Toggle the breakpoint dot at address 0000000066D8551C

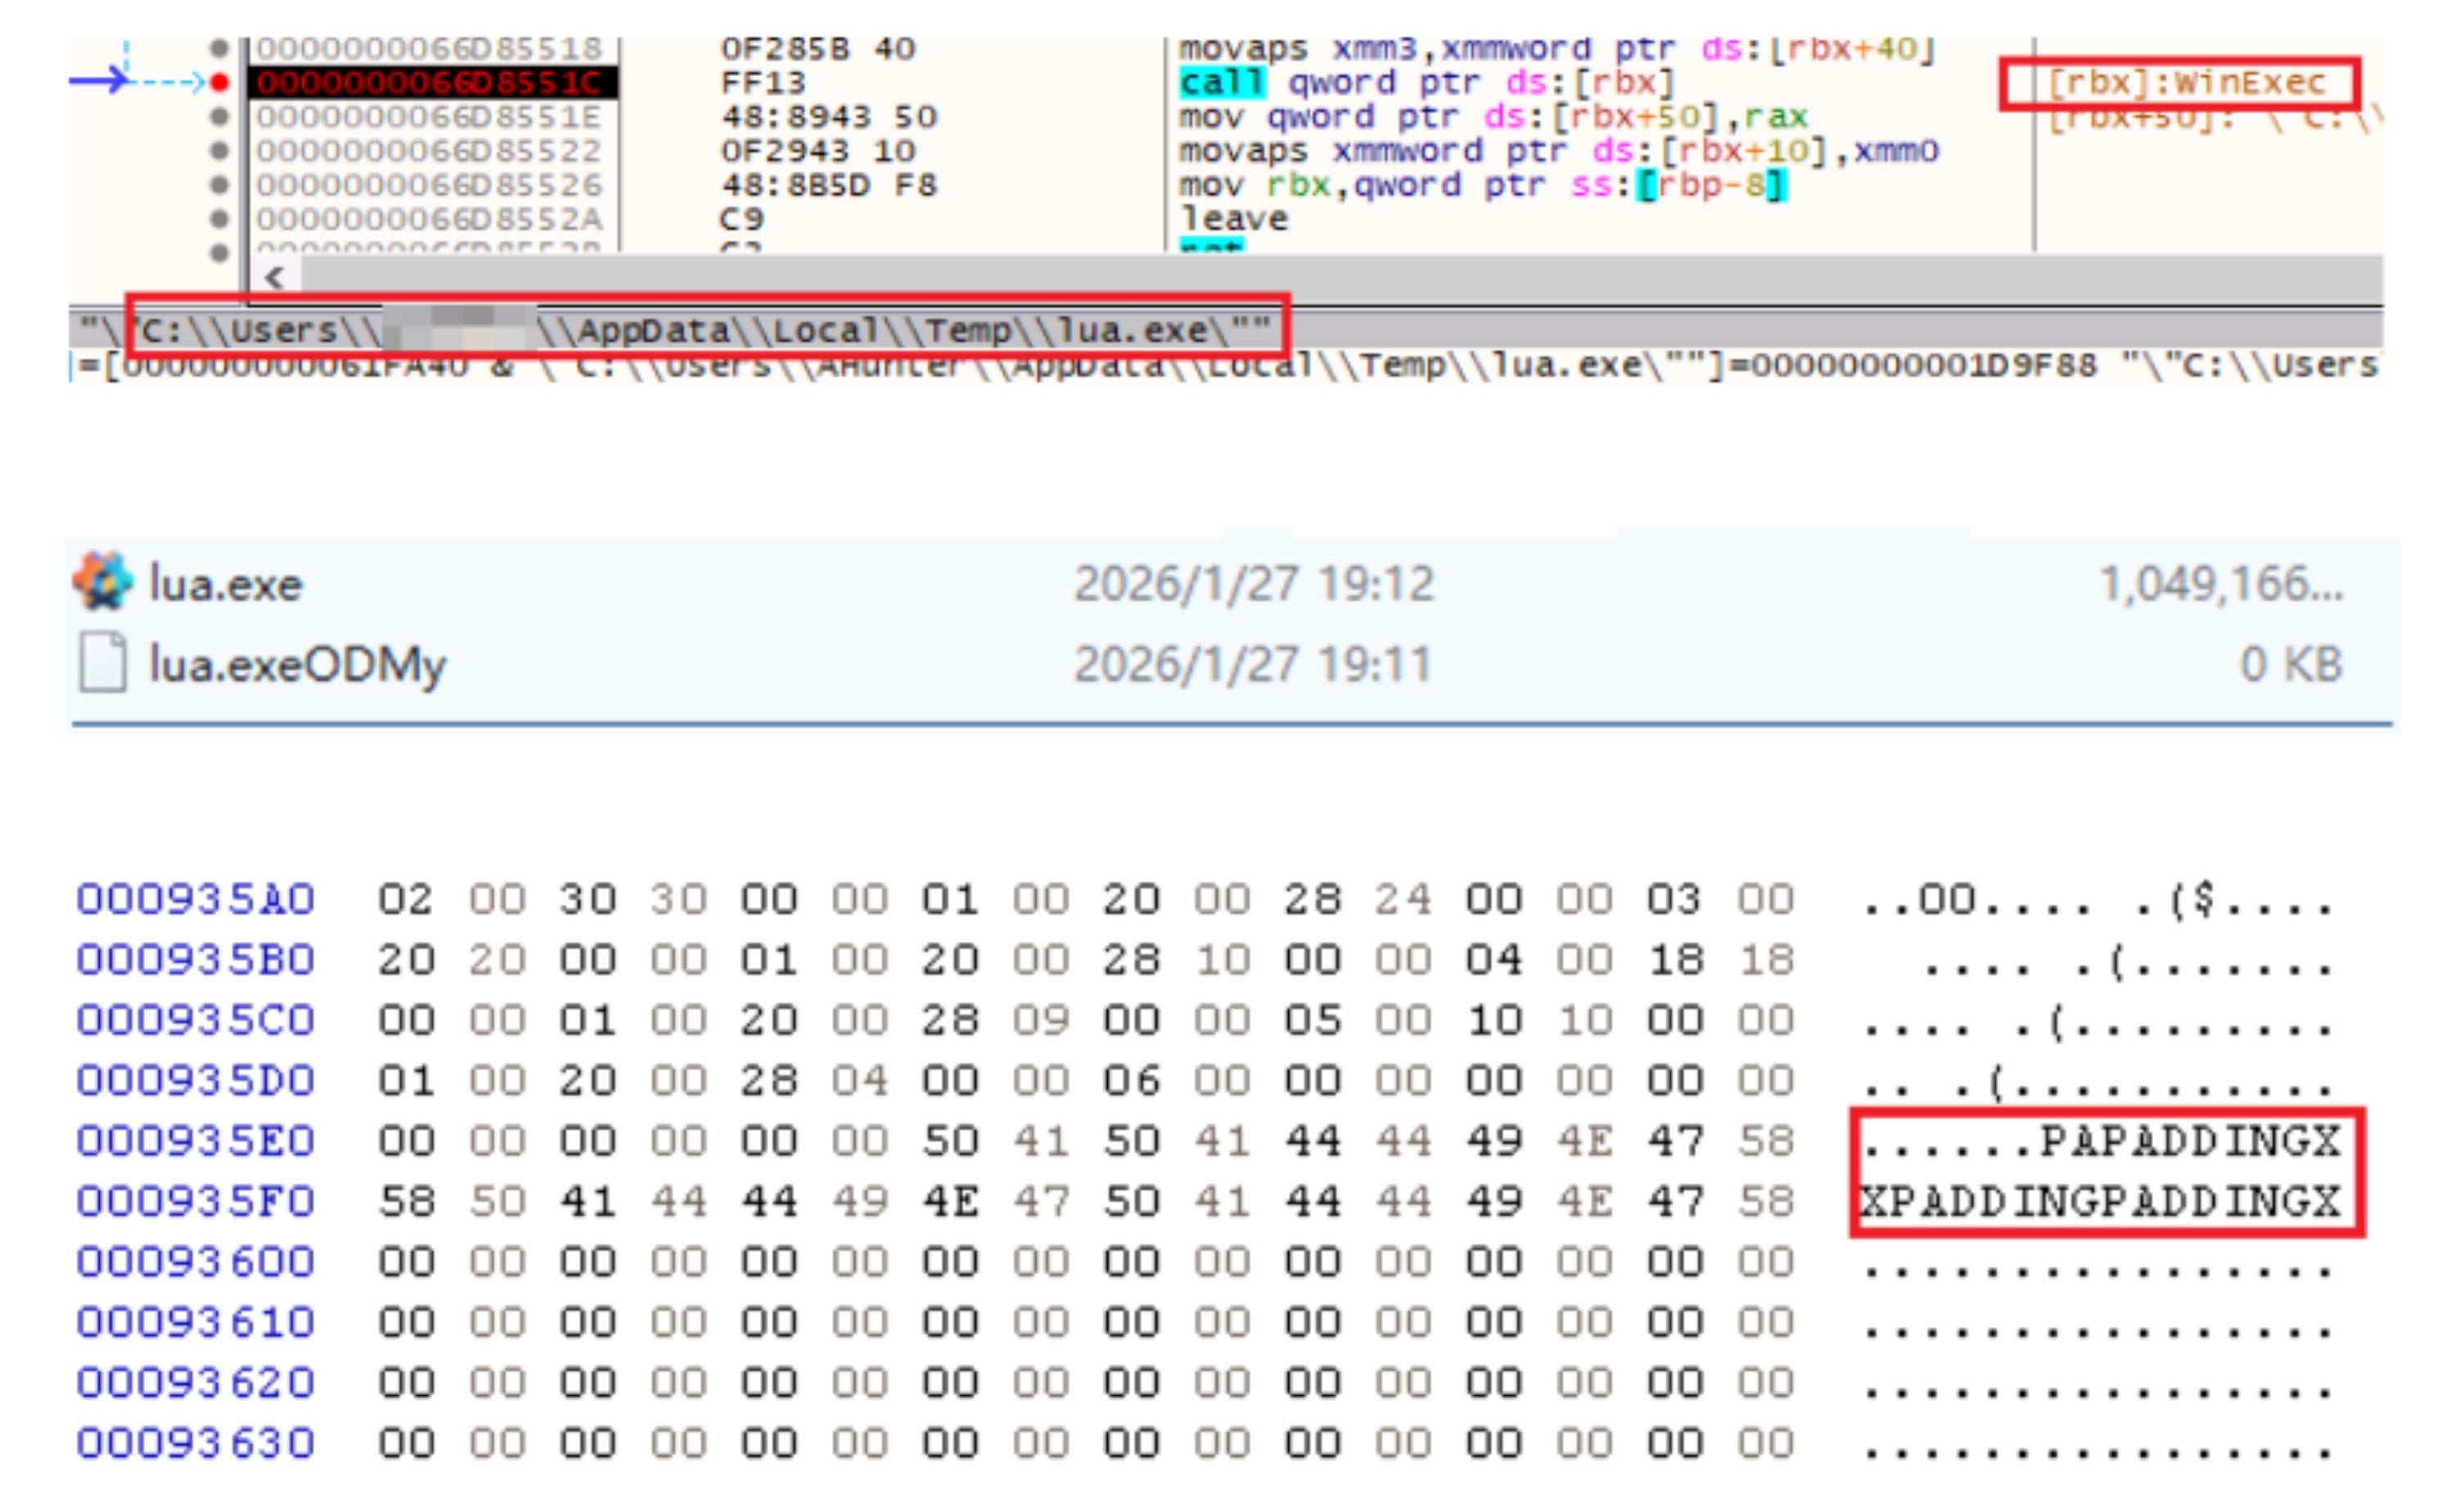coord(220,82)
